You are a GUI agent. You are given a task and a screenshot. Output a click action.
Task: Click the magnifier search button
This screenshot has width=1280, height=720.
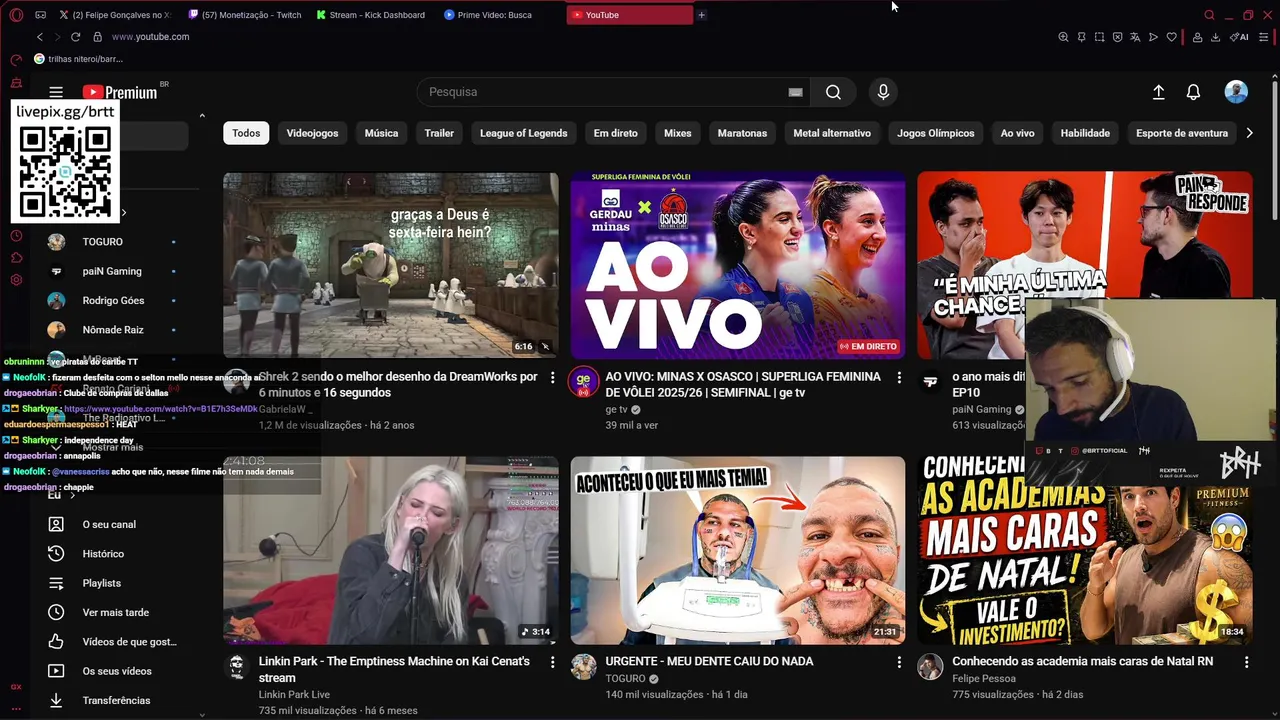pyautogui.click(x=833, y=92)
